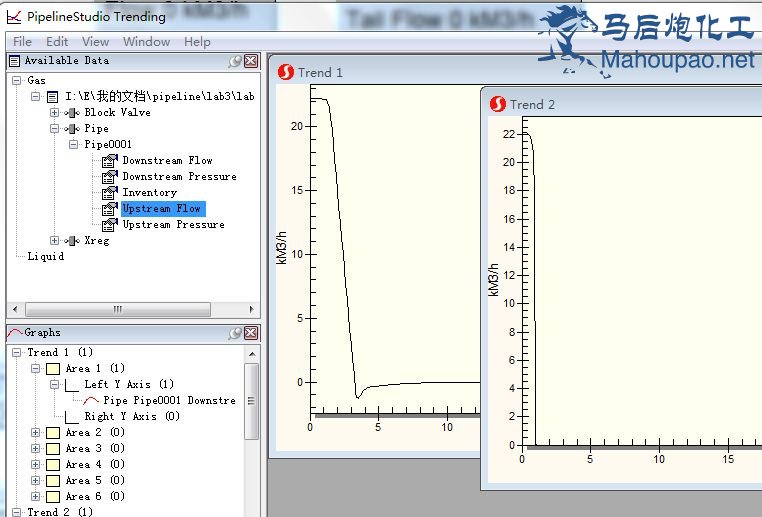Screen dimensions: 762x517
Task: Collapse Trend 2 in Graphs tree
Action: 17,512
